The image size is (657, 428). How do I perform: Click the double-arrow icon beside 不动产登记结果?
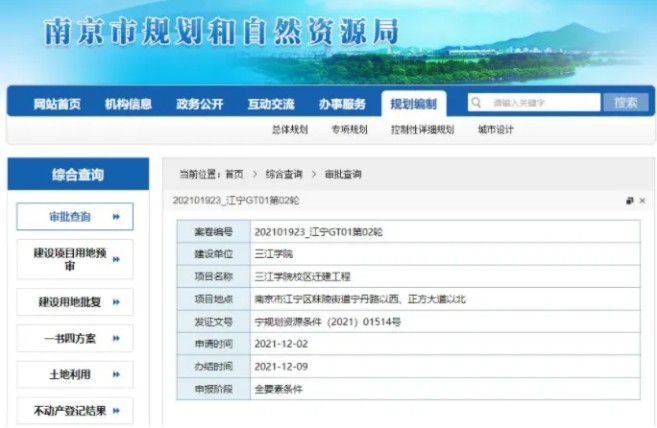[116, 410]
